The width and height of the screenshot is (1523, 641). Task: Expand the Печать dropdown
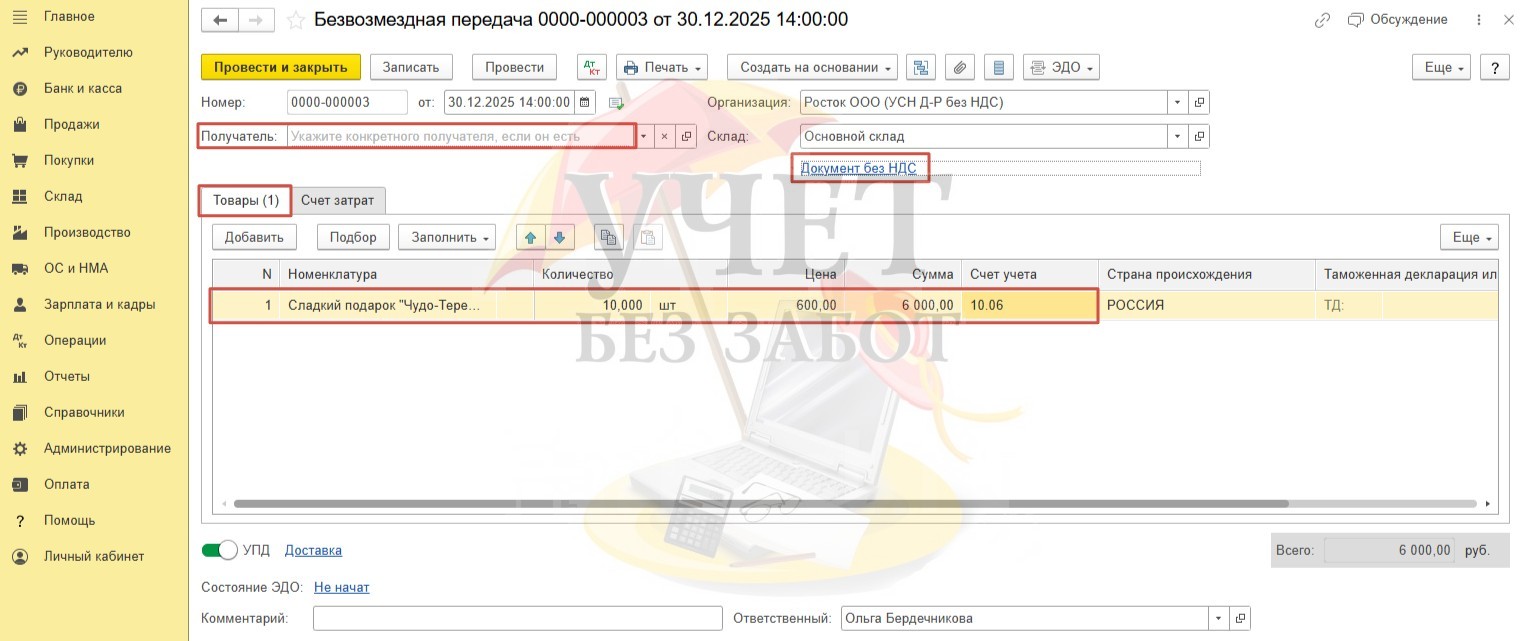click(x=661, y=67)
